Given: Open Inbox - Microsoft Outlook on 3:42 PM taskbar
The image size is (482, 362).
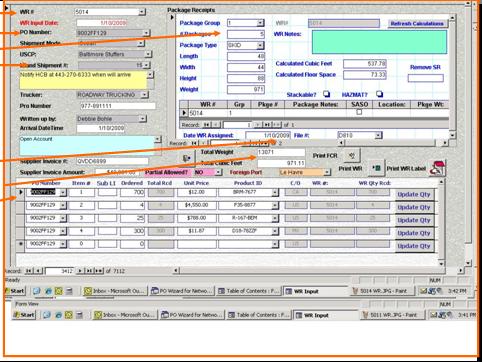Looking at the screenshot, I should 115,291.
